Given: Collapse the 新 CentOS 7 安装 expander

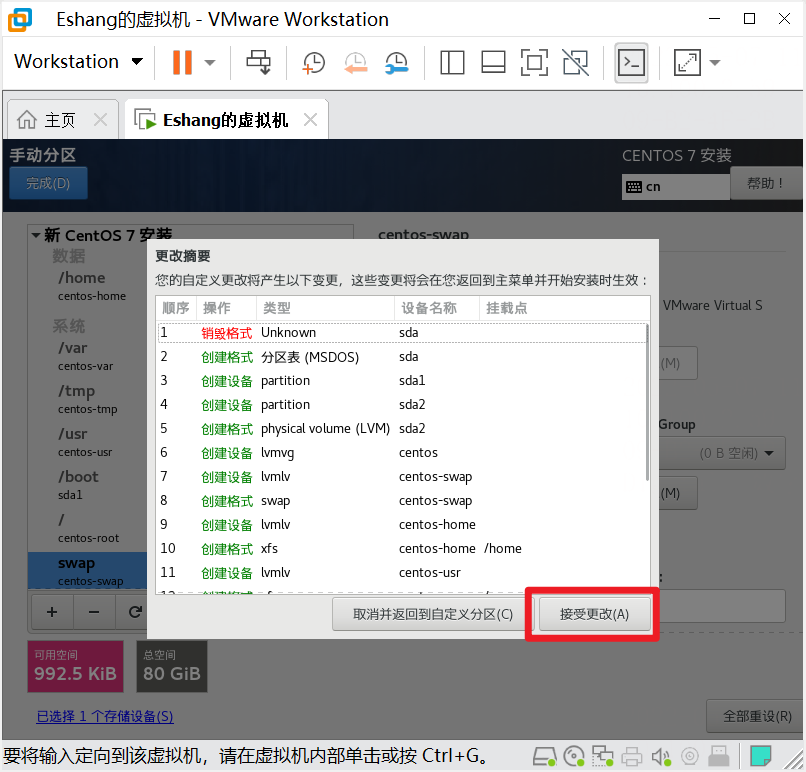Looking at the screenshot, I should (x=36, y=235).
